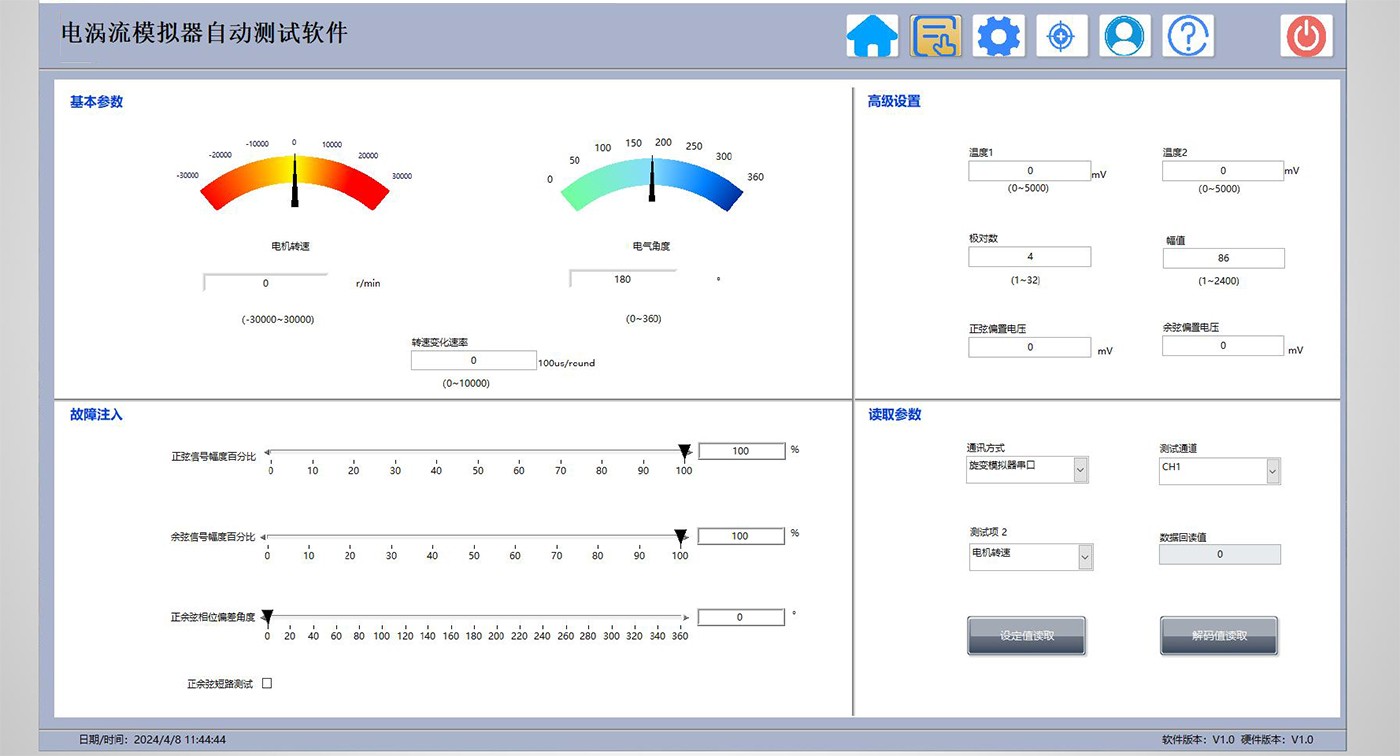
Task: Open the manual test touch-form icon
Action: coord(936,37)
